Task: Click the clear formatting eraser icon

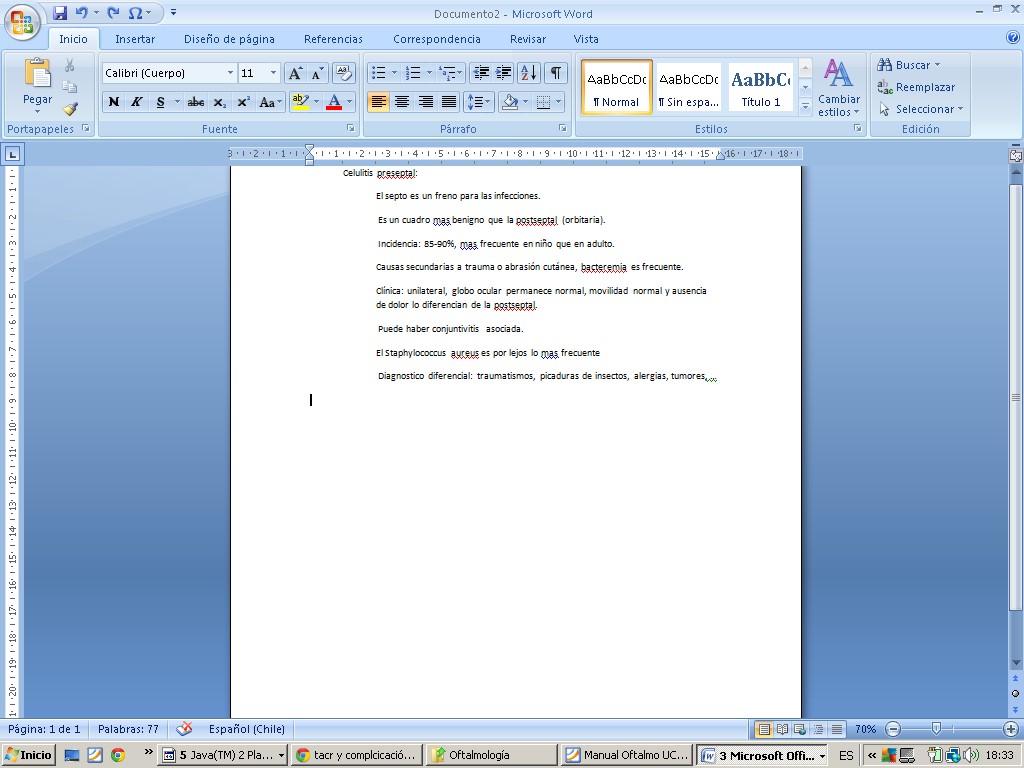Action: coord(344,73)
